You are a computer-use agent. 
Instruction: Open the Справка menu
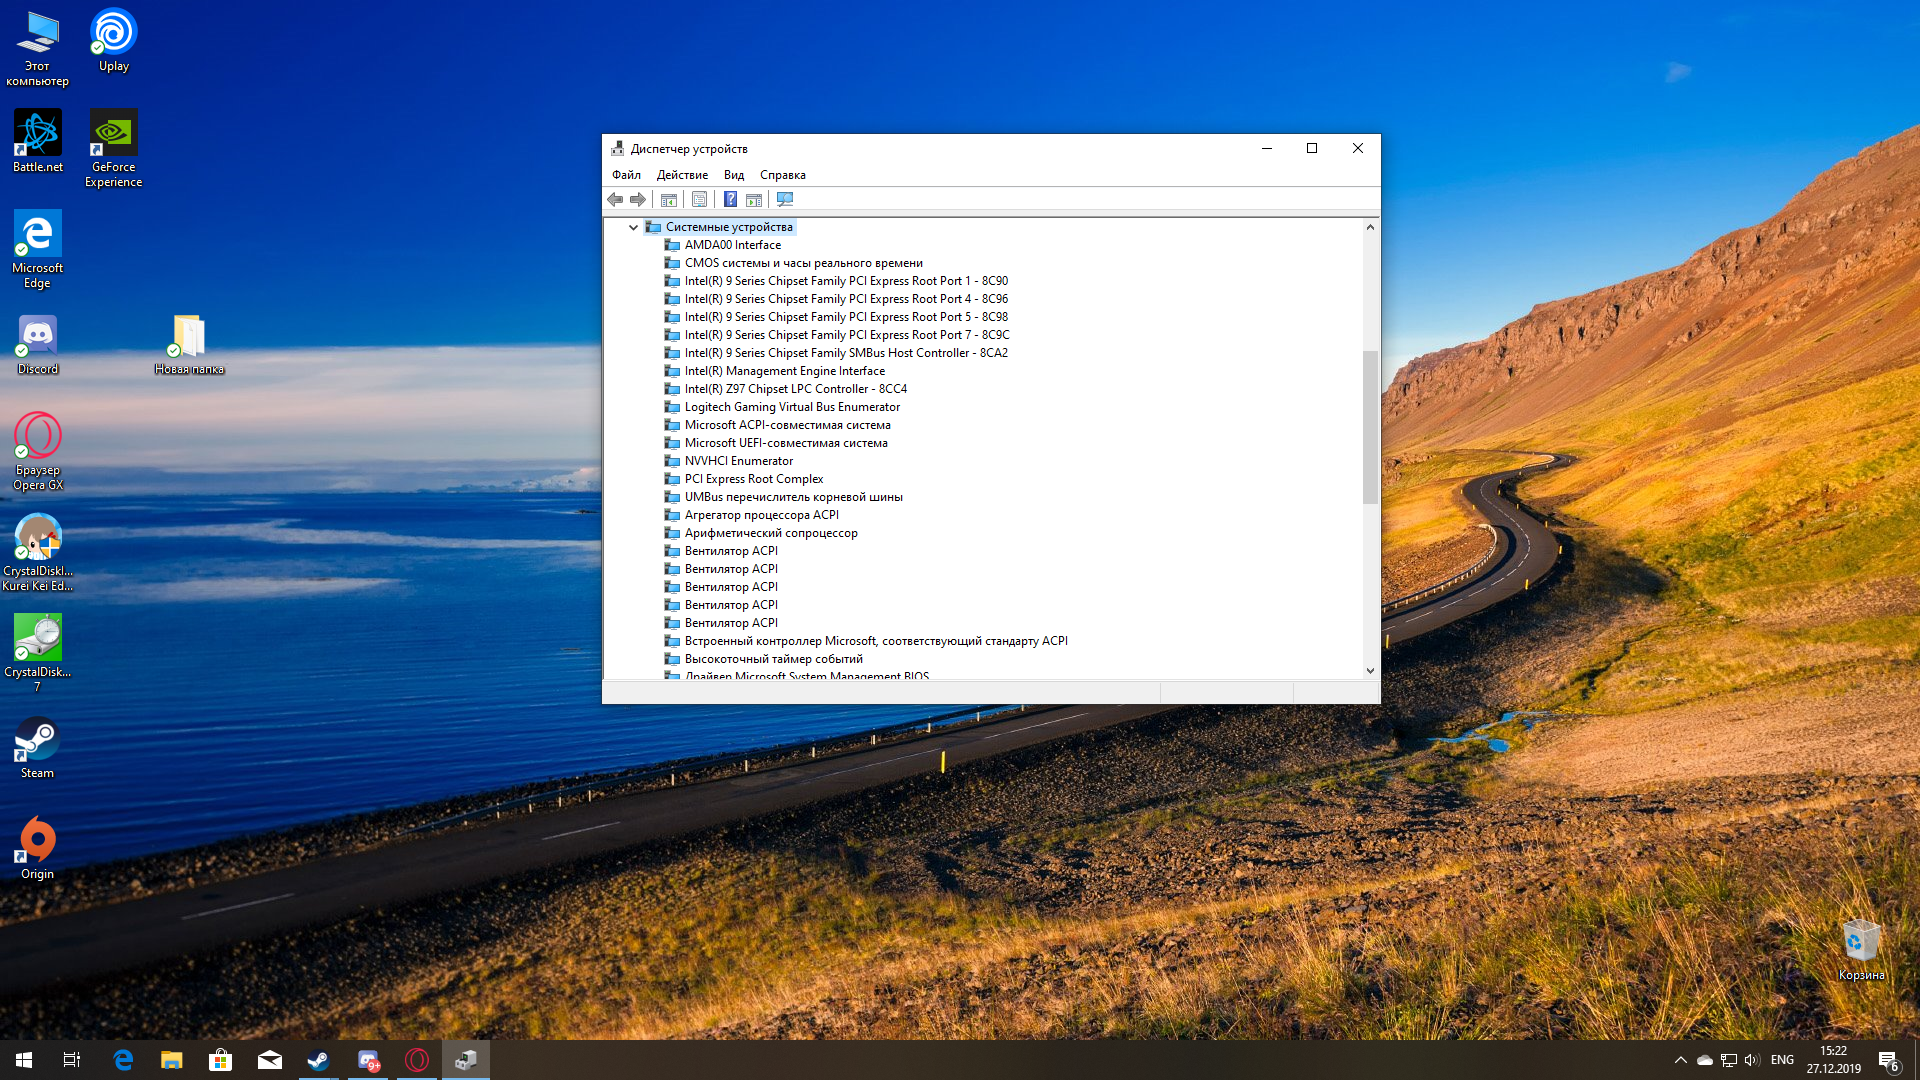pyautogui.click(x=782, y=175)
